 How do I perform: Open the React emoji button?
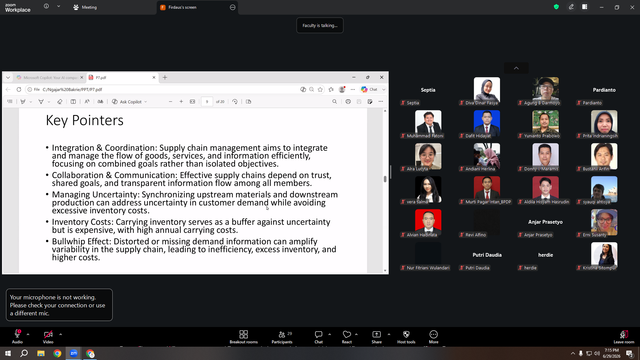click(347, 337)
